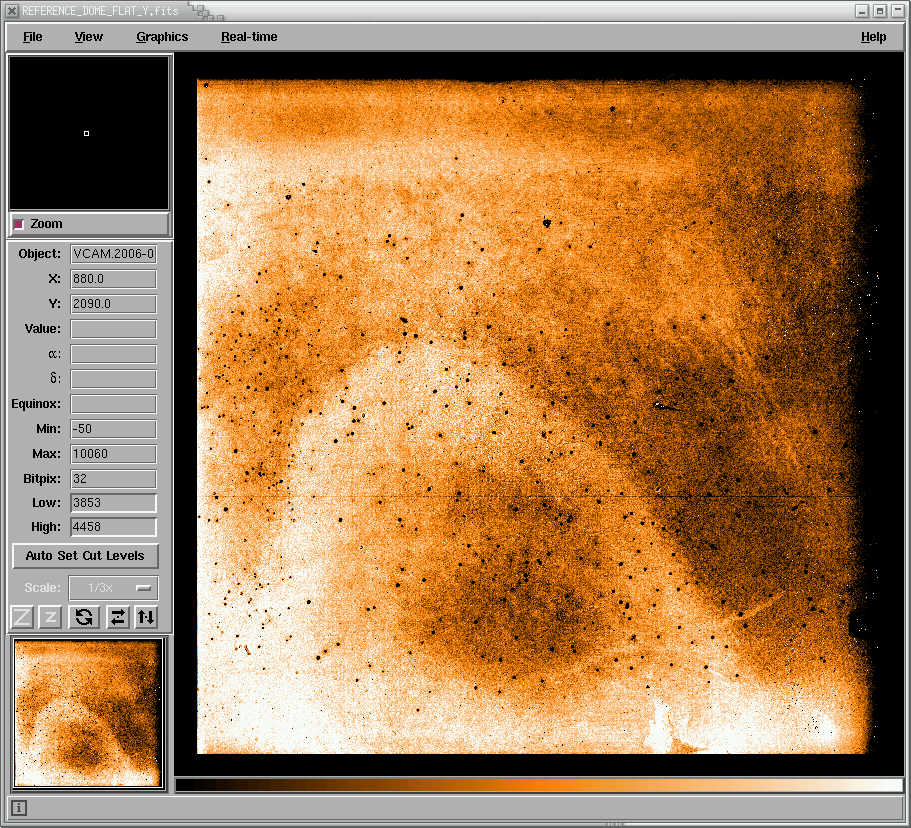Click the Equinox field
Viewport: 911px width, 828px height.
tap(113, 404)
